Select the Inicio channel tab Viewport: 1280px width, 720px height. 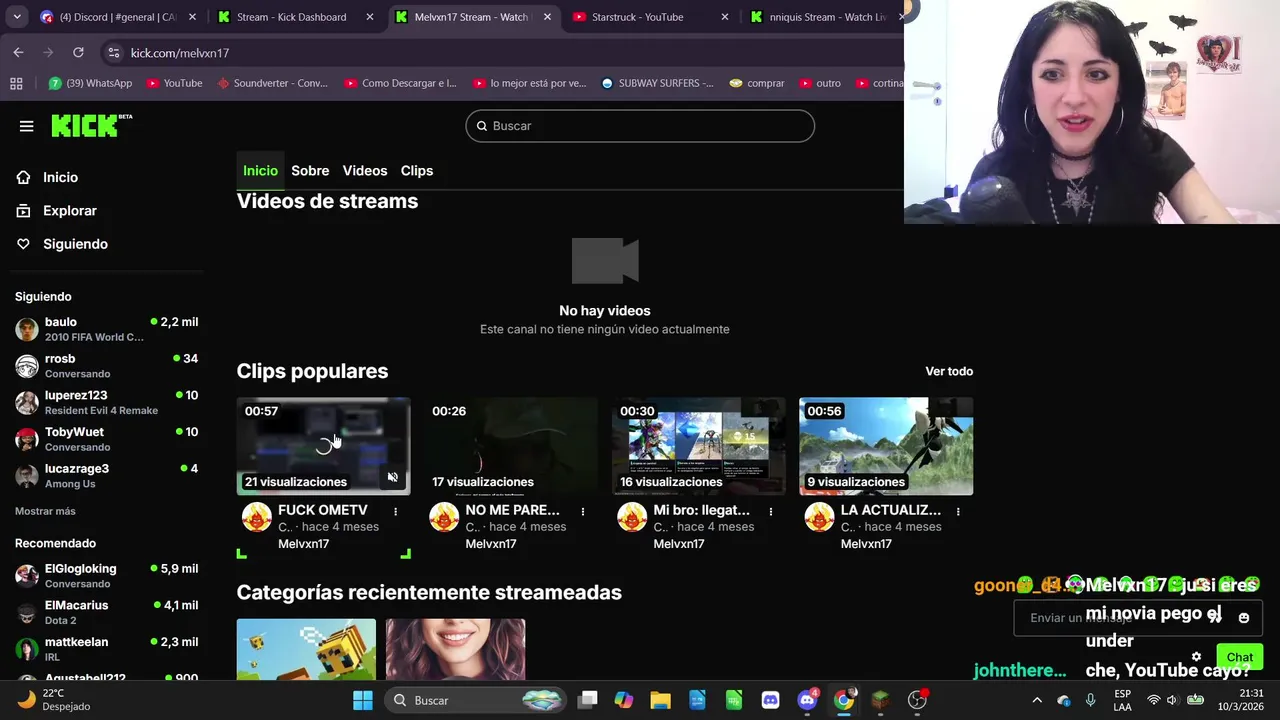260,171
